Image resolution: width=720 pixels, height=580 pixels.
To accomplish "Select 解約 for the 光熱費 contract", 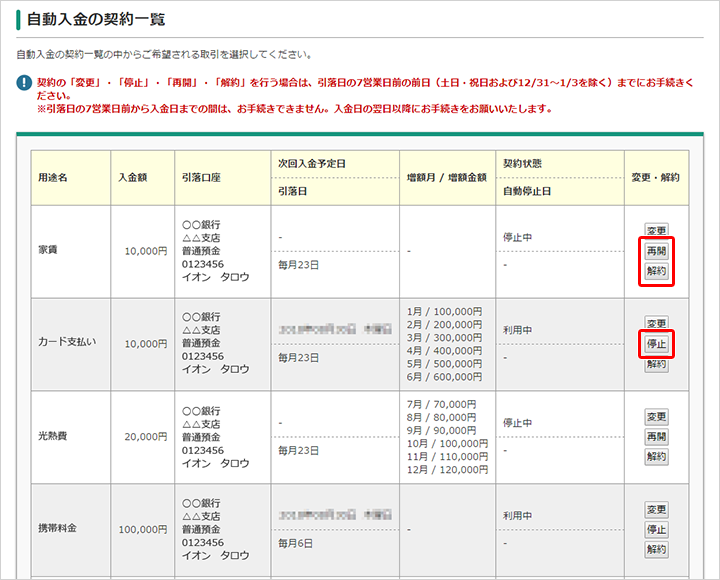I will coord(656,457).
